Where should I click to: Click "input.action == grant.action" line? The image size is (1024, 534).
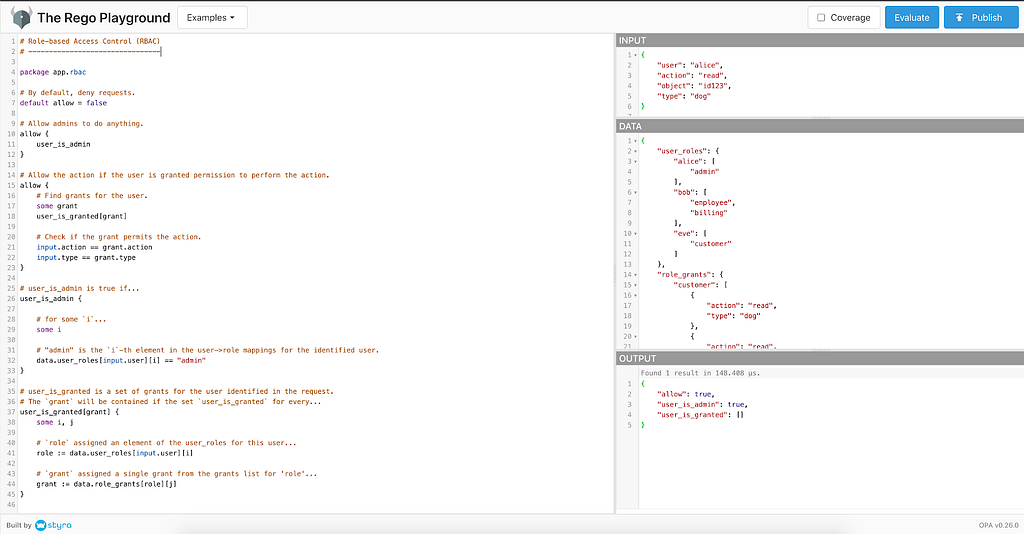tap(94, 247)
